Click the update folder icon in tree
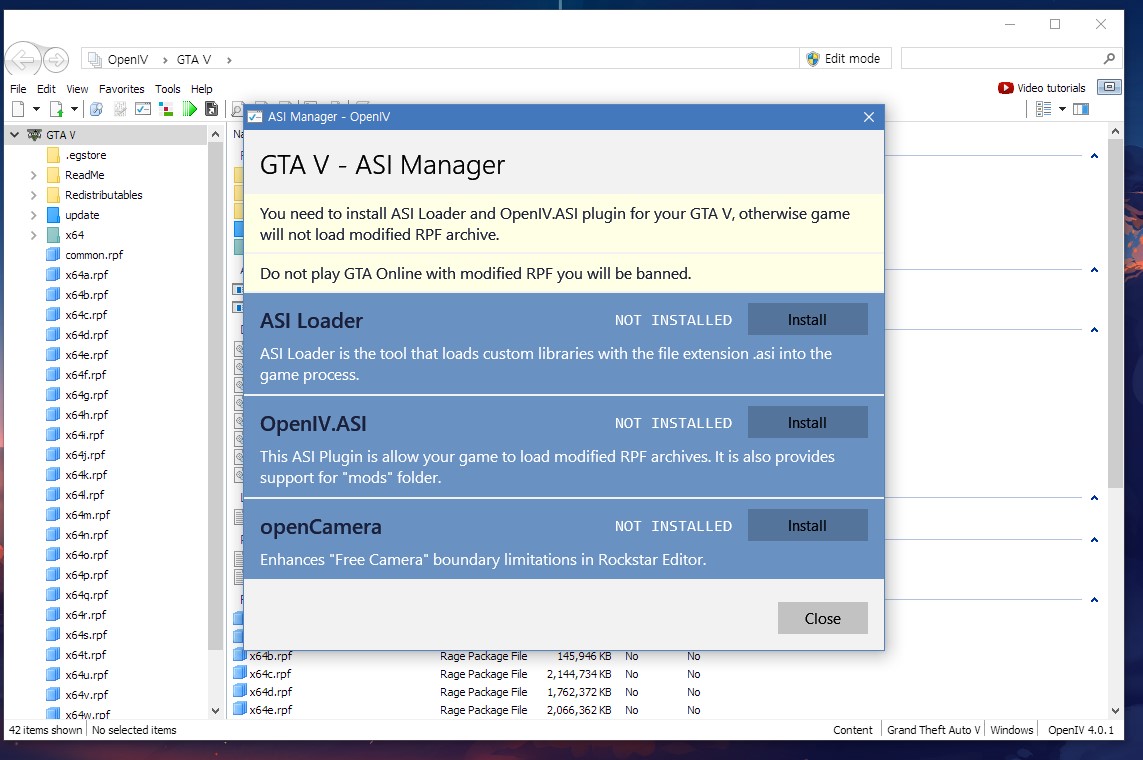Screen dimensions: 1143x760 click(52, 215)
